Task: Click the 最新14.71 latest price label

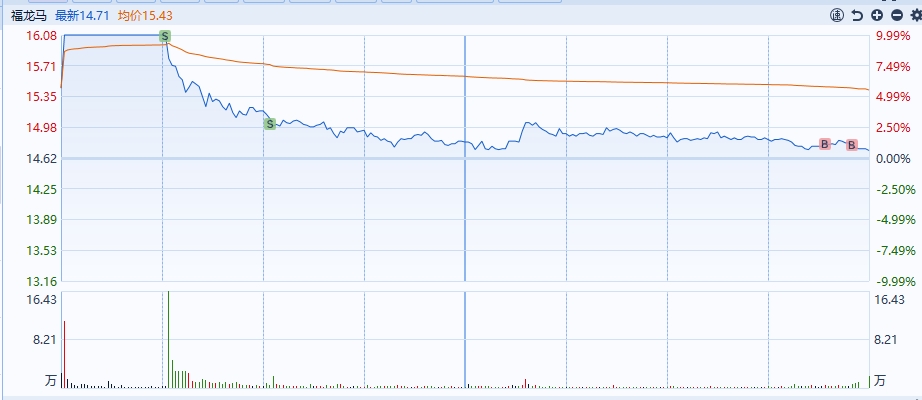Action: pos(82,16)
